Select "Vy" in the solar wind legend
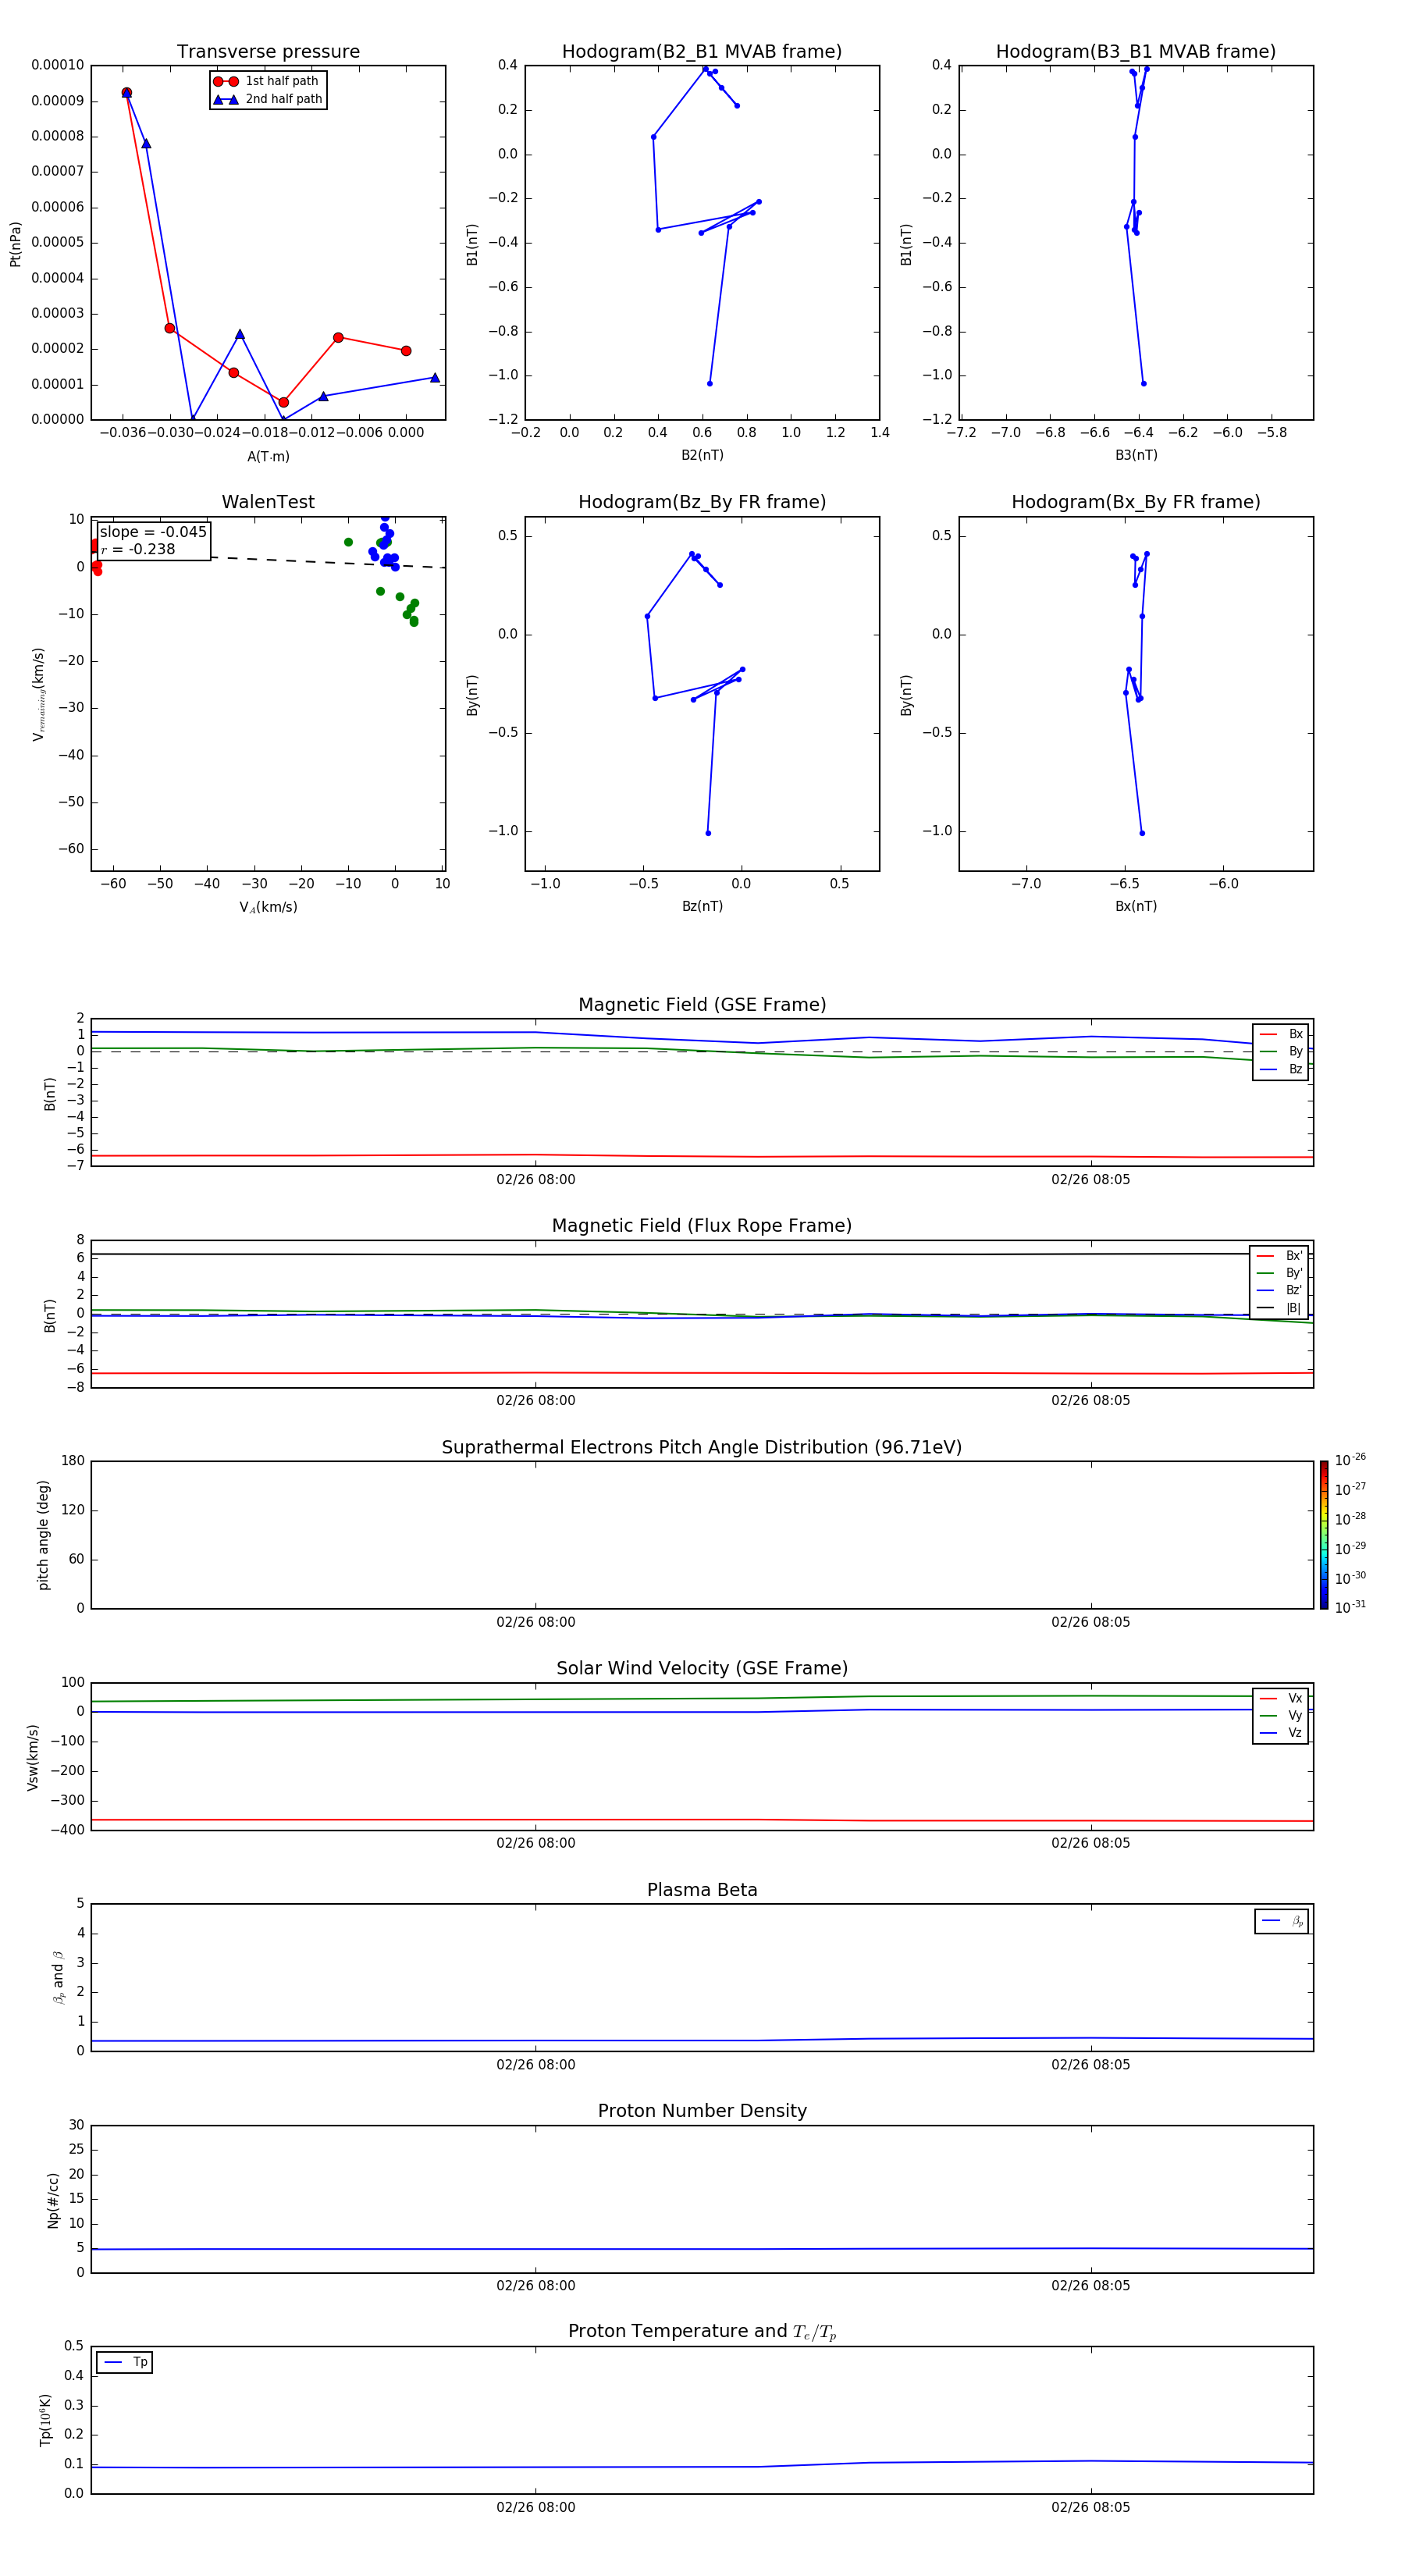1405x2576 pixels. coord(1282,1715)
